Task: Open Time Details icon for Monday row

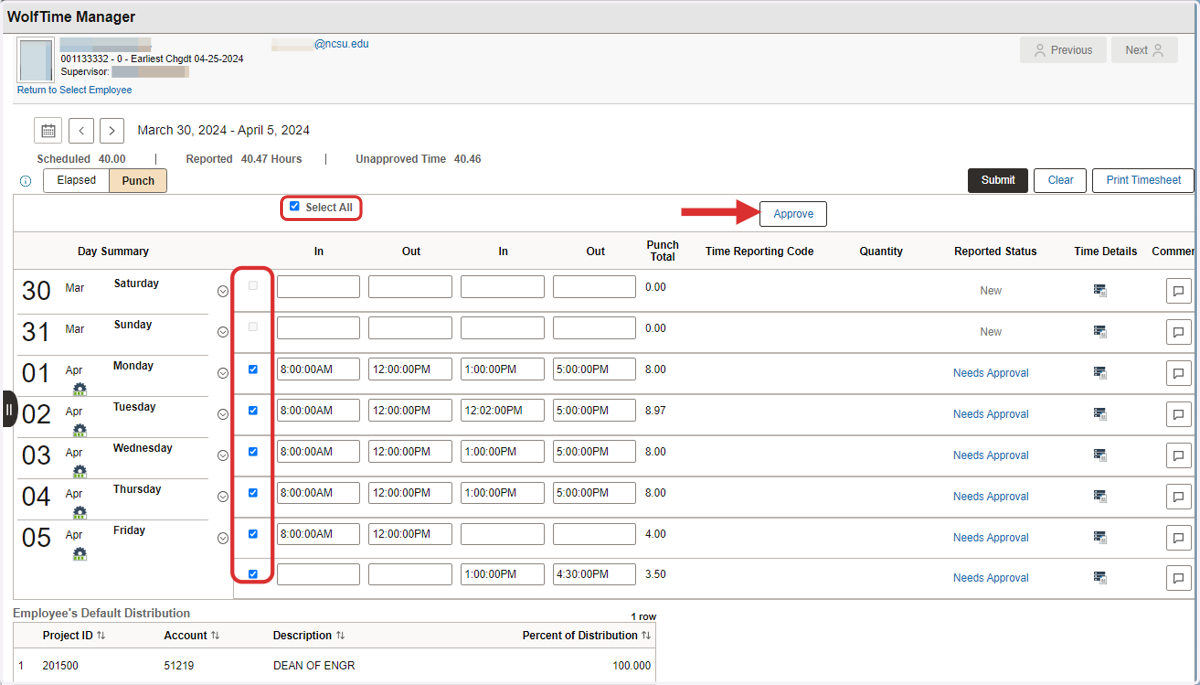Action: 1100,373
